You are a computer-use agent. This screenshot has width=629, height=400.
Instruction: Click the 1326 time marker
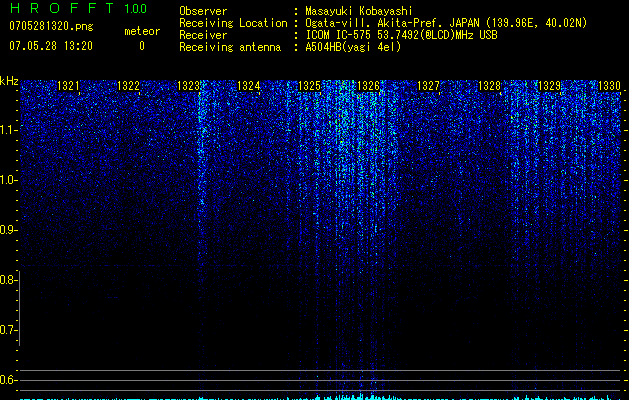coord(369,86)
